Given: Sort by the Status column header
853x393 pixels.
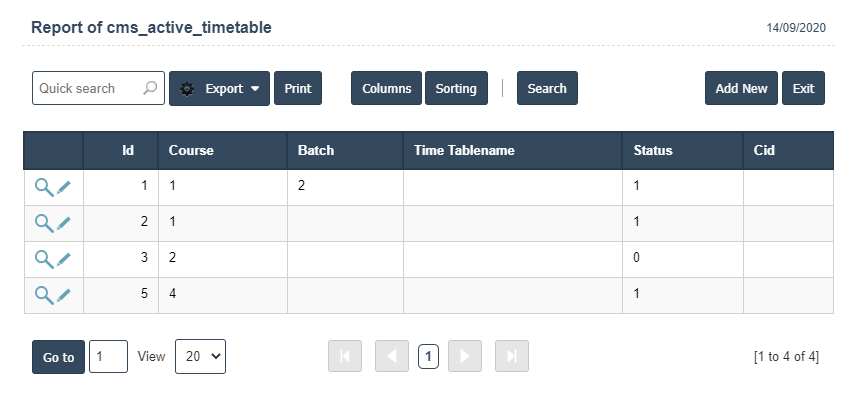Looking at the screenshot, I should tap(653, 150).
